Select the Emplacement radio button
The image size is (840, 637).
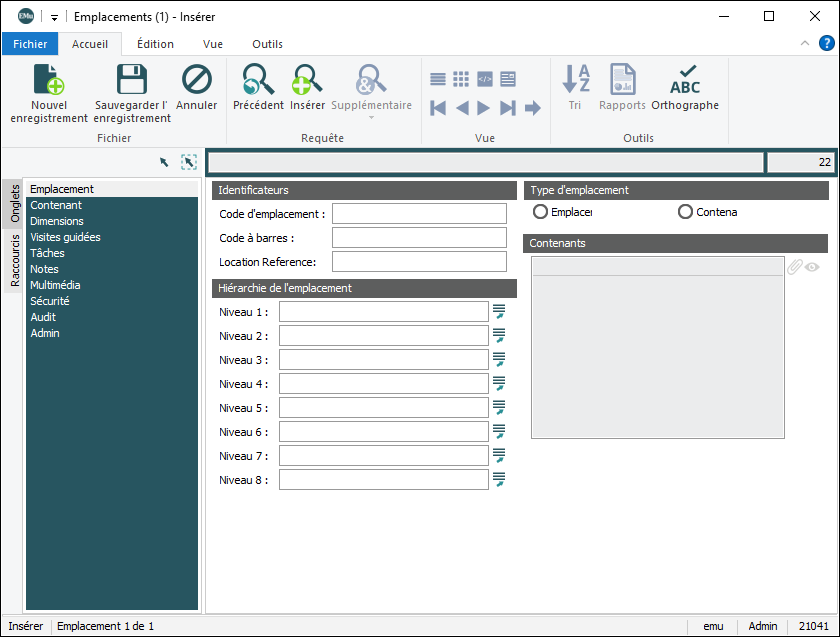(541, 212)
